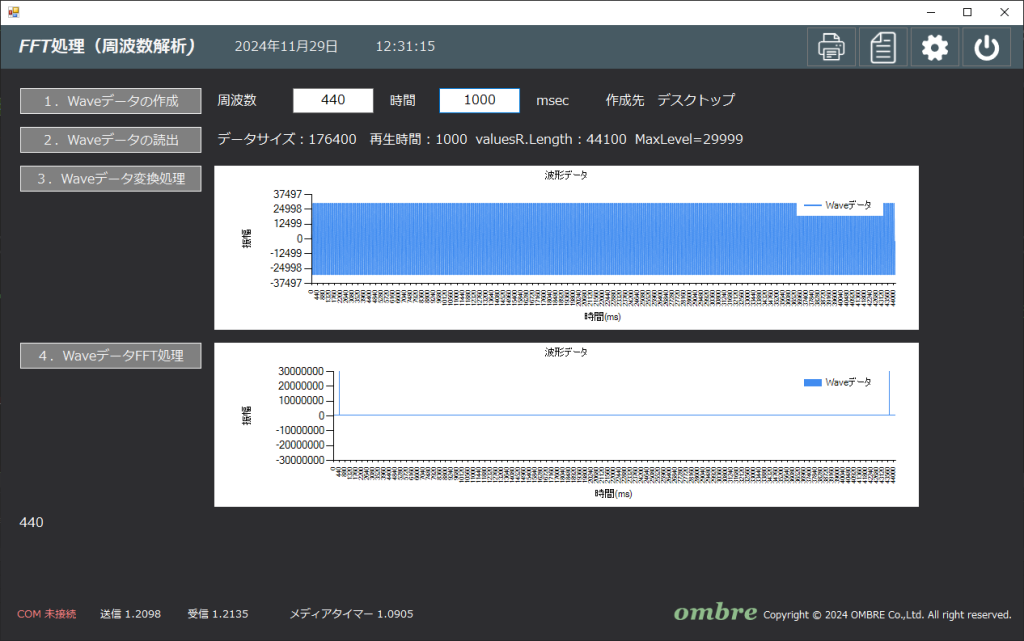Viewport: 1024px width, 641px height.
Task: Click '3. Waveデータ変換処理' button
Action: point(110,179)
